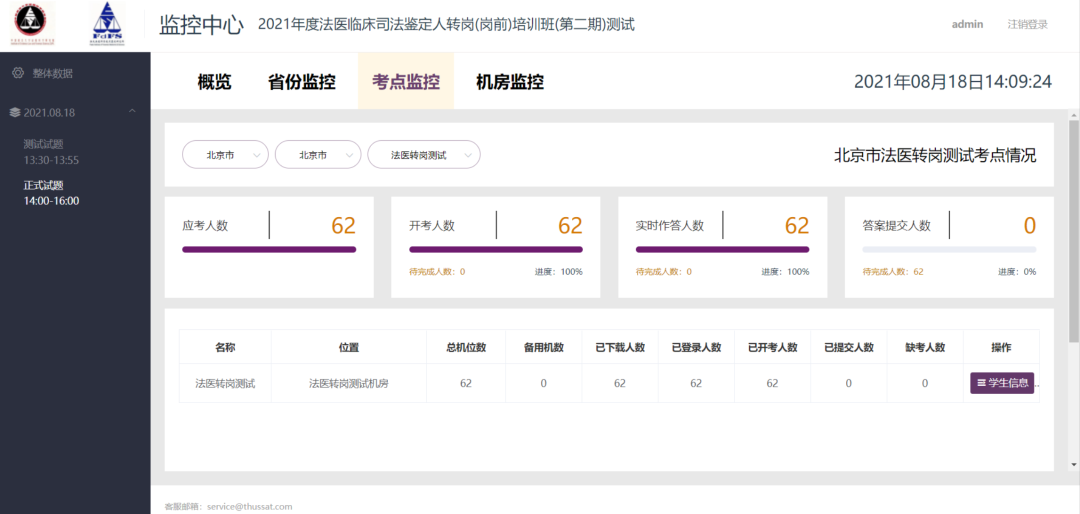Image resolution: width=1080 pixels, height=514 pixels.
Task: Click the 北京市法医转岗测试考点情况 heading
Action: click(935, 155)
